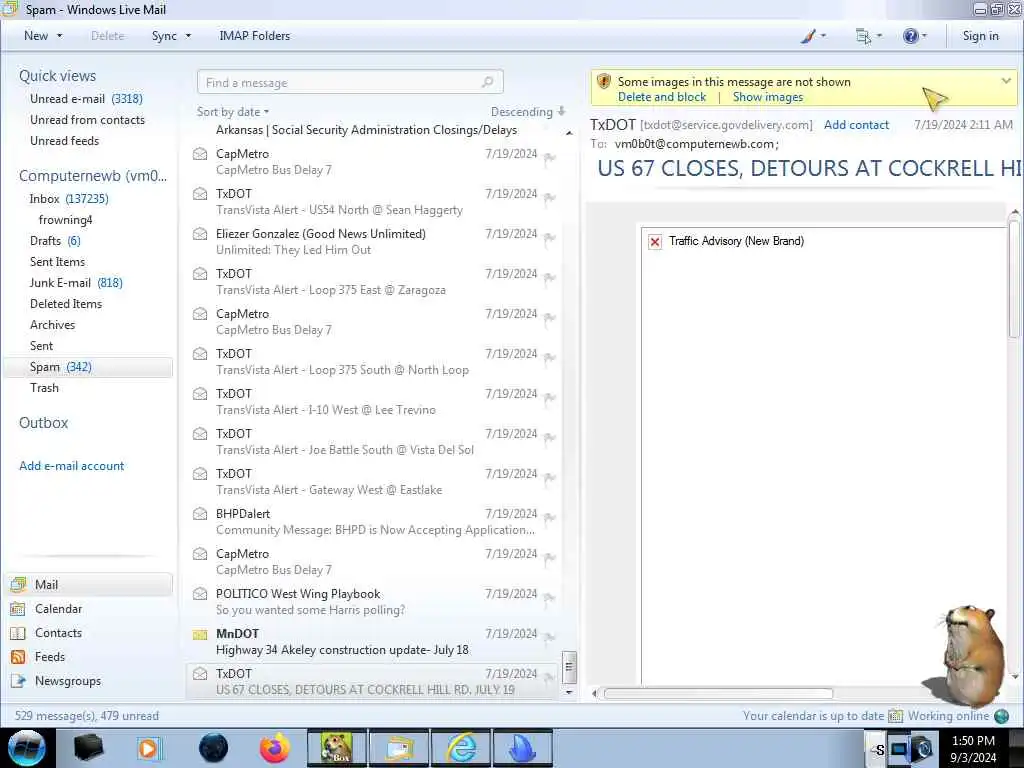Click the unread envelope icon for MnDOT message
The image size is (1024, 768).
[200, 634]
